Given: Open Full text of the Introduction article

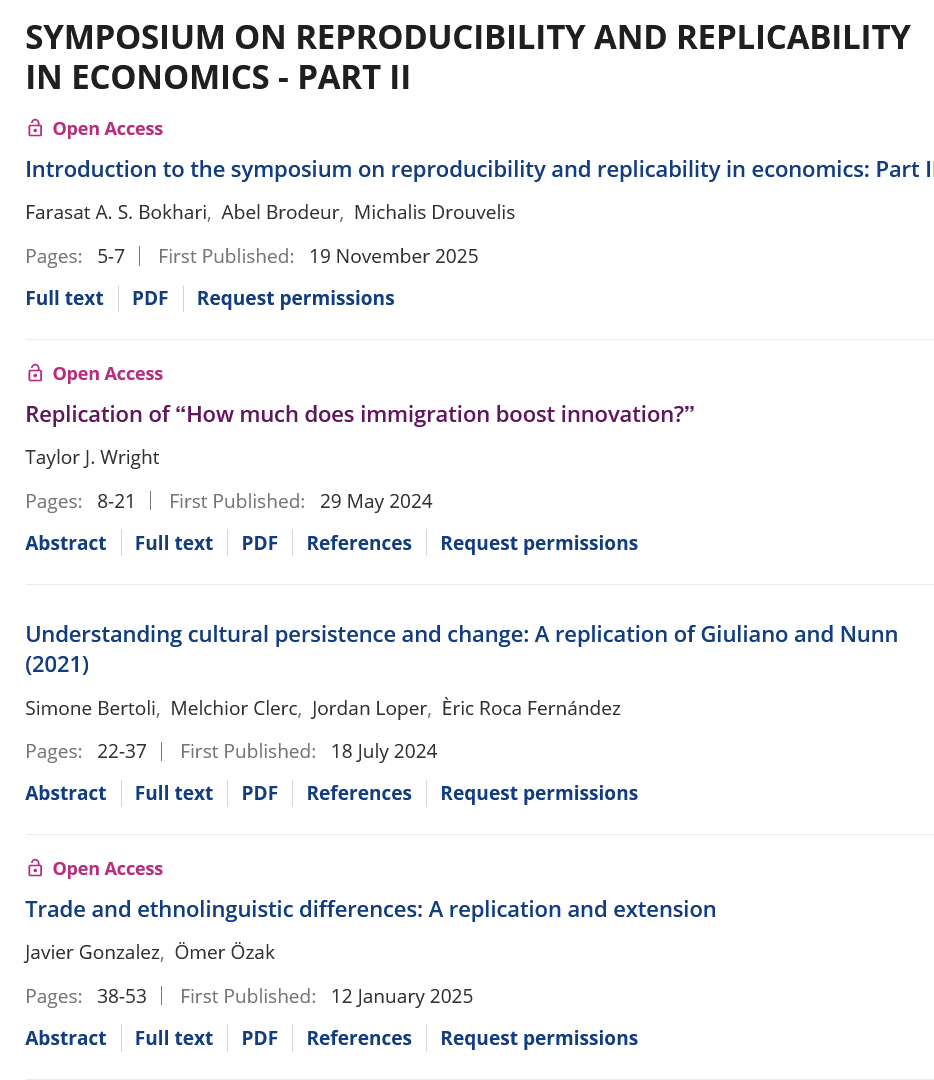Looking at the screenshot, I should [64, 298].
